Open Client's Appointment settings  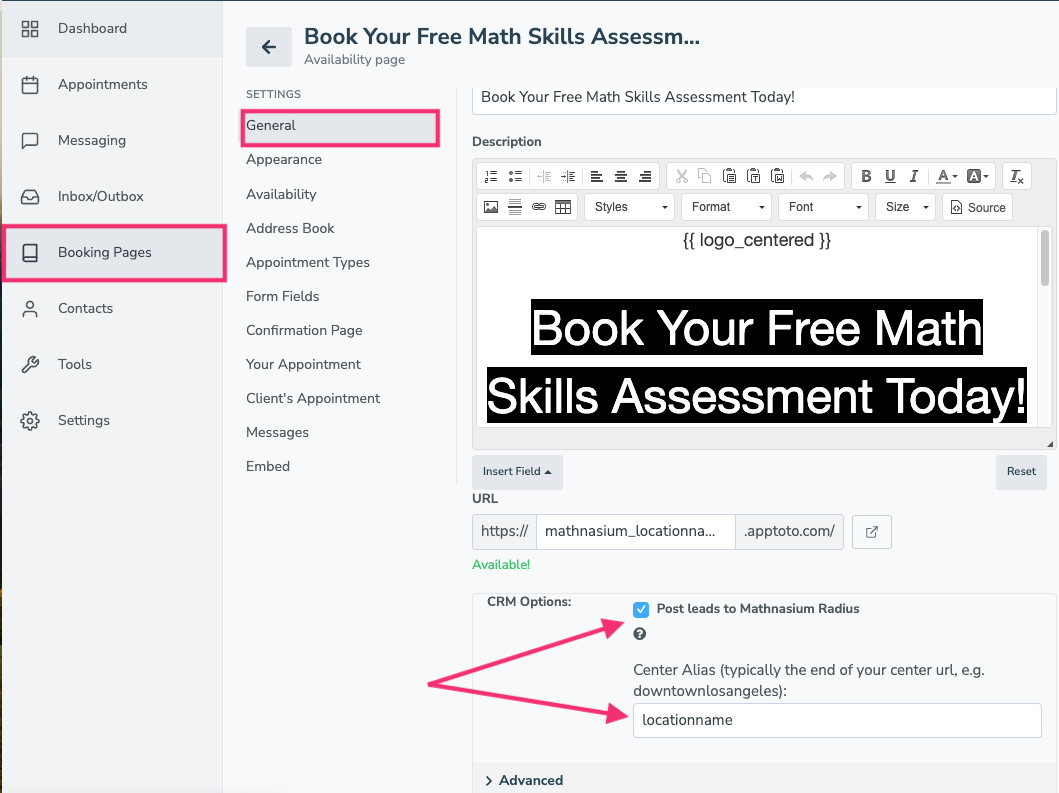point(313,398)
